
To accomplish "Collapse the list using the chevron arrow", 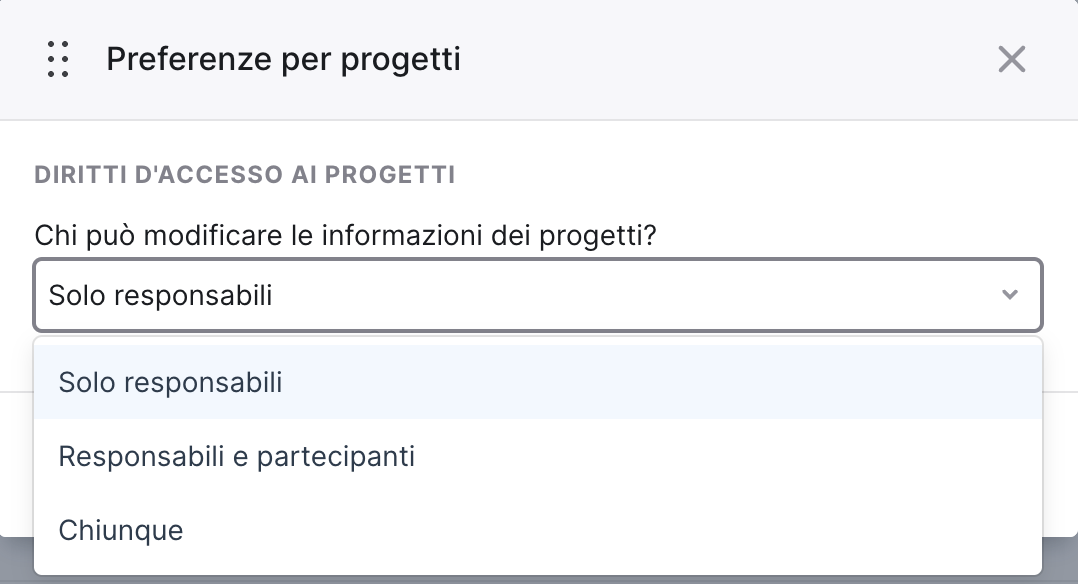I will [1009, 295].
